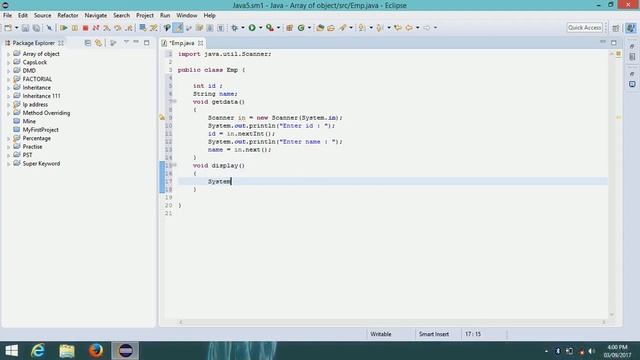640x360 pixels.
Task: Toggle the Java perspective button
Action: pyautogui.click(x=631, y=28)
